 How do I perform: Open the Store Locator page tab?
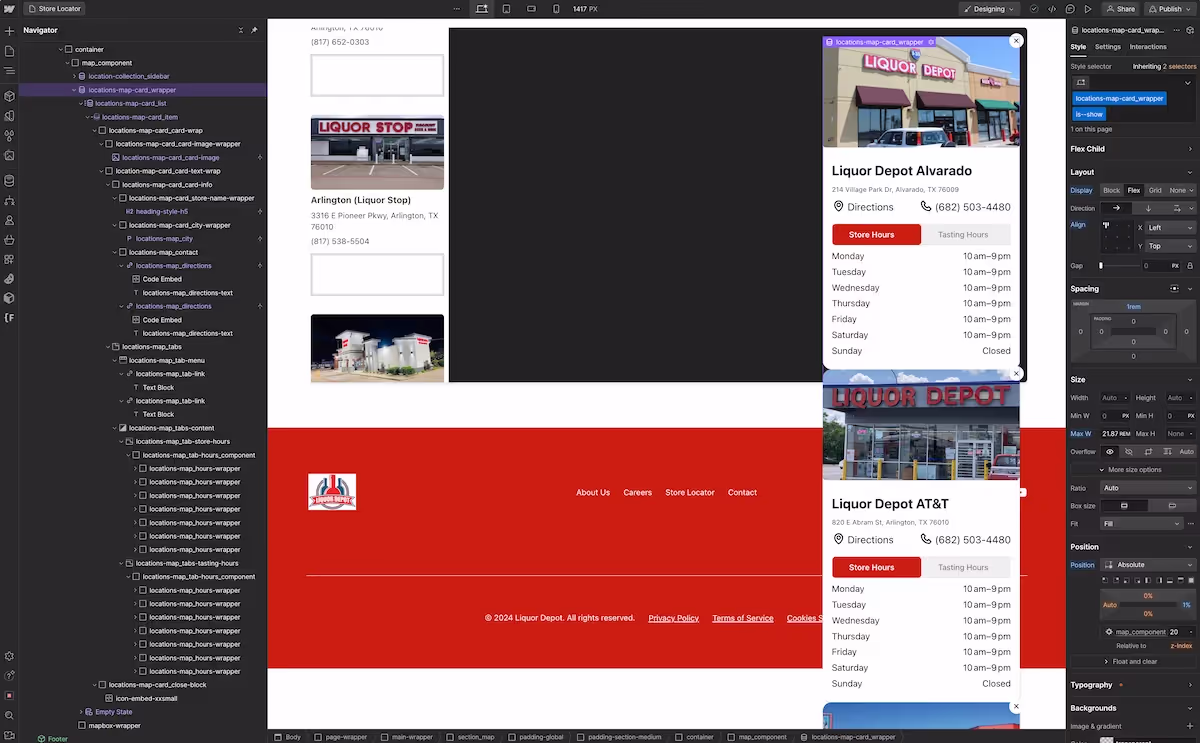click(54, 9)
